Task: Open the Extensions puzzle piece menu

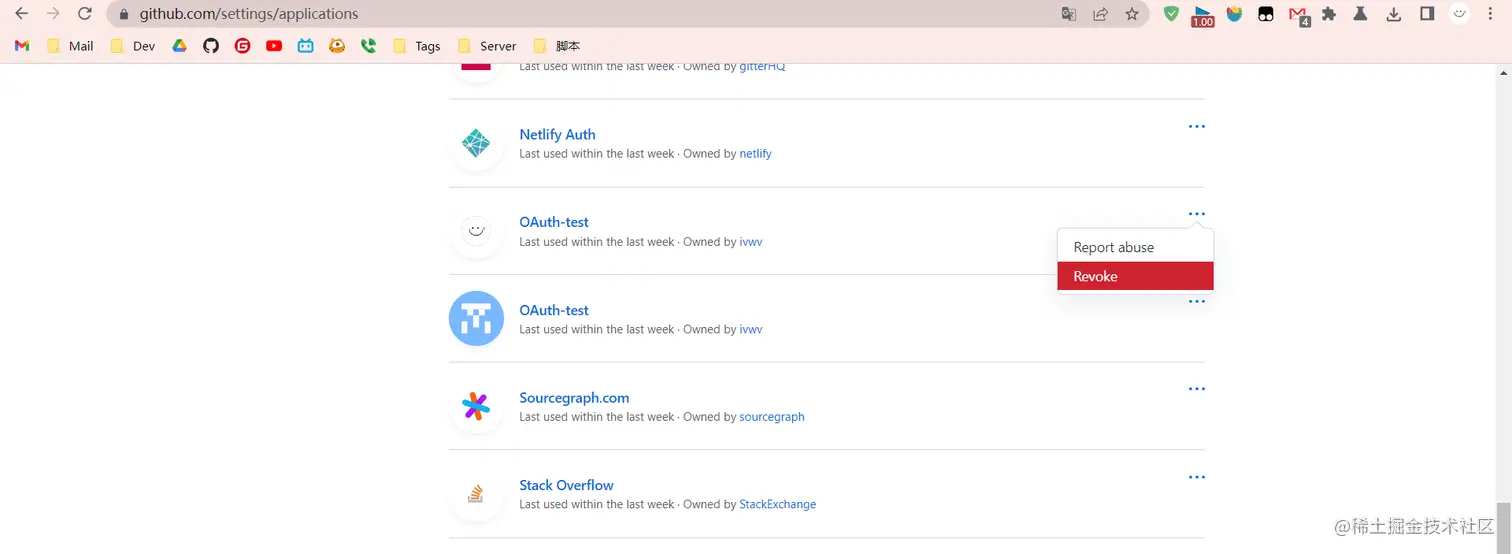Action: point(1329,14)
